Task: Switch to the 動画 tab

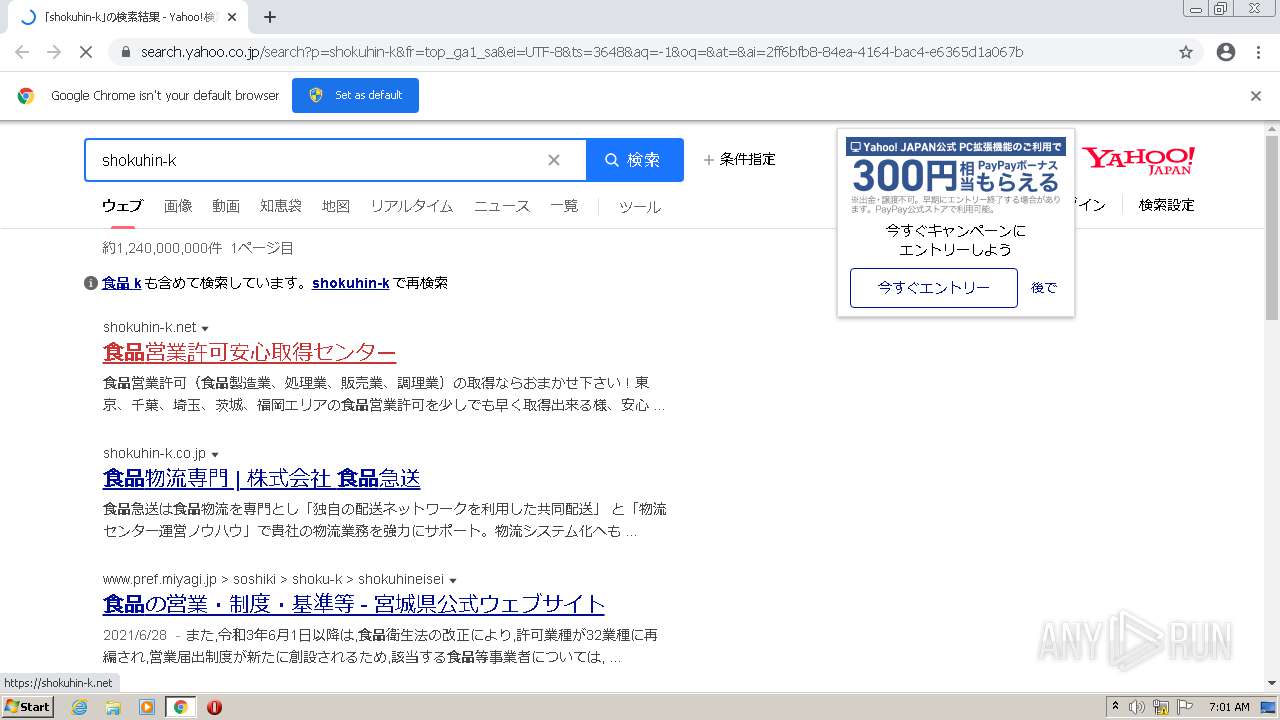Action: click(226, 206)
